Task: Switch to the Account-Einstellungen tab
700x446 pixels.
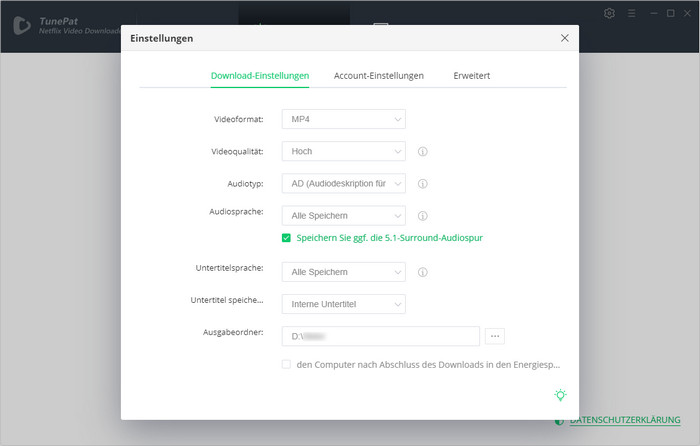Action: [x=378, y=76]
